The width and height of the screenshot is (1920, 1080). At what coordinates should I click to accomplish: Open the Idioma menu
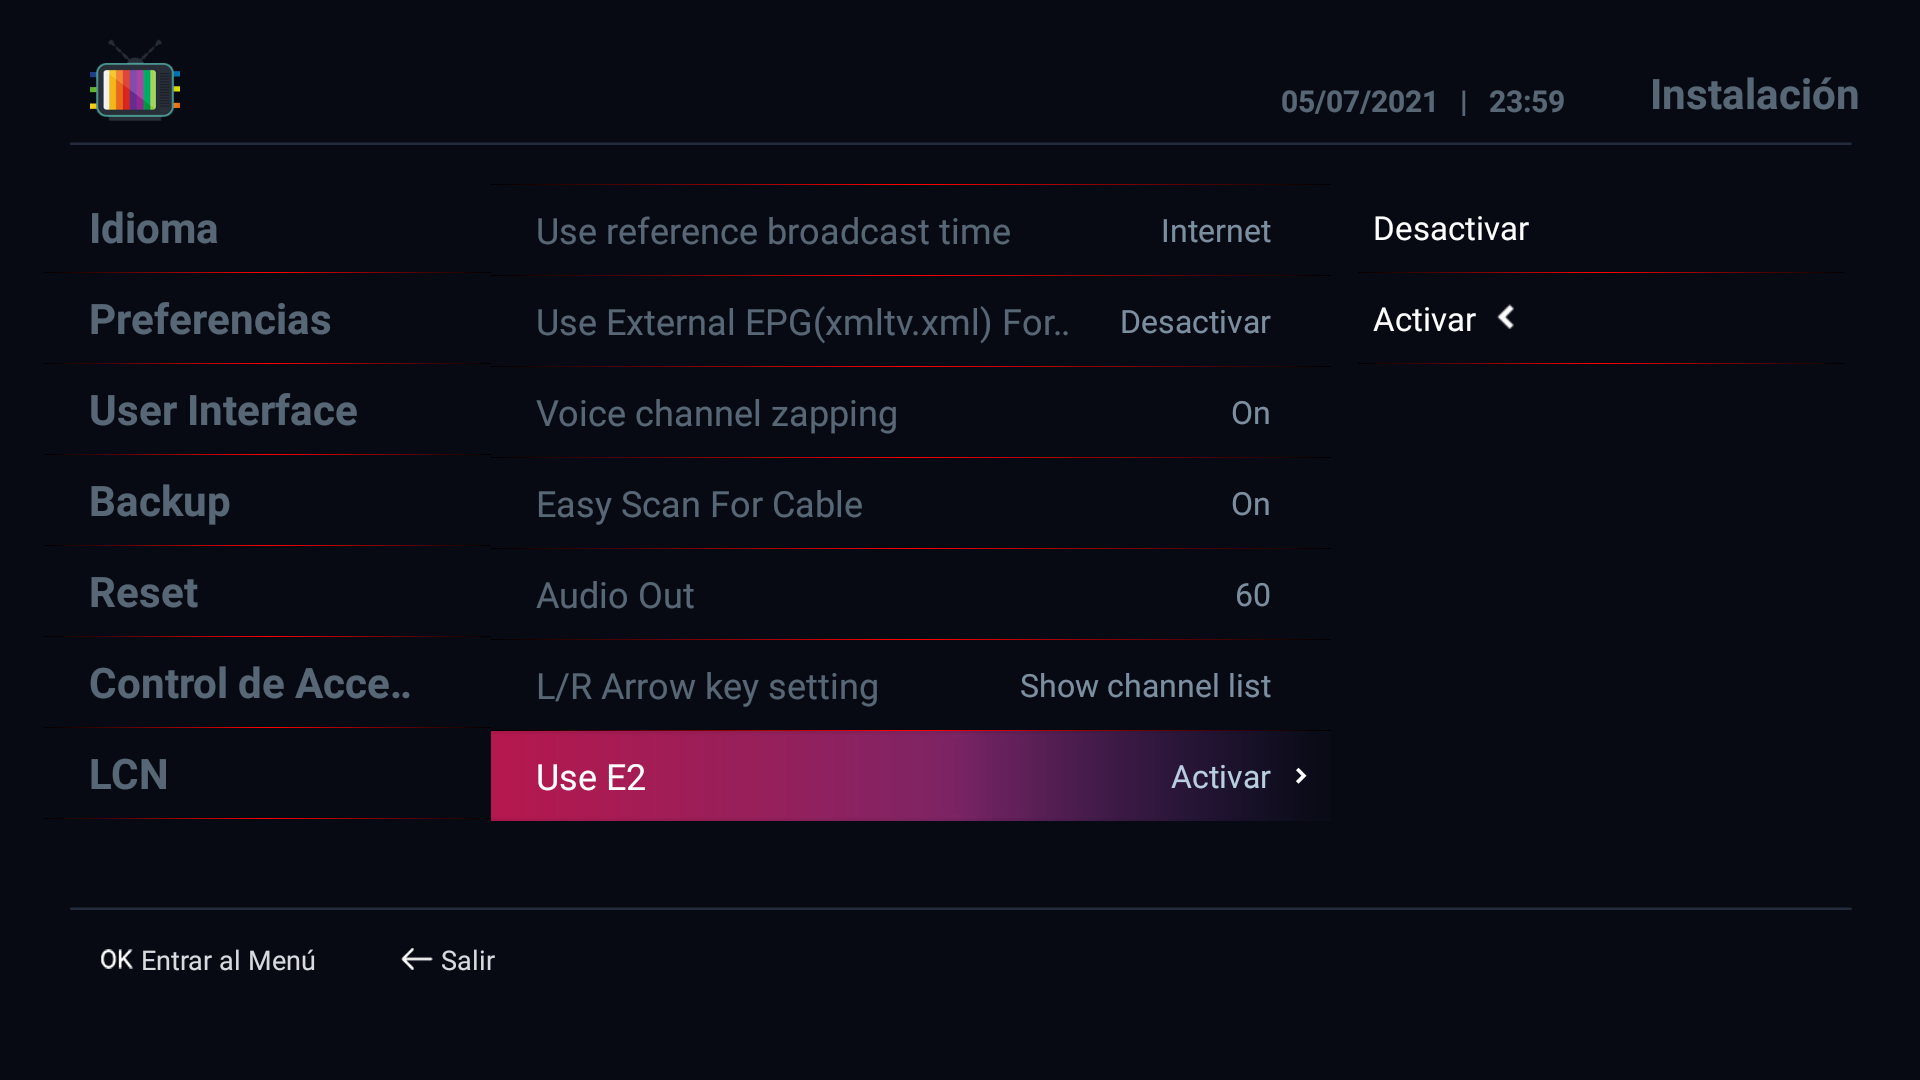[154, 229]
